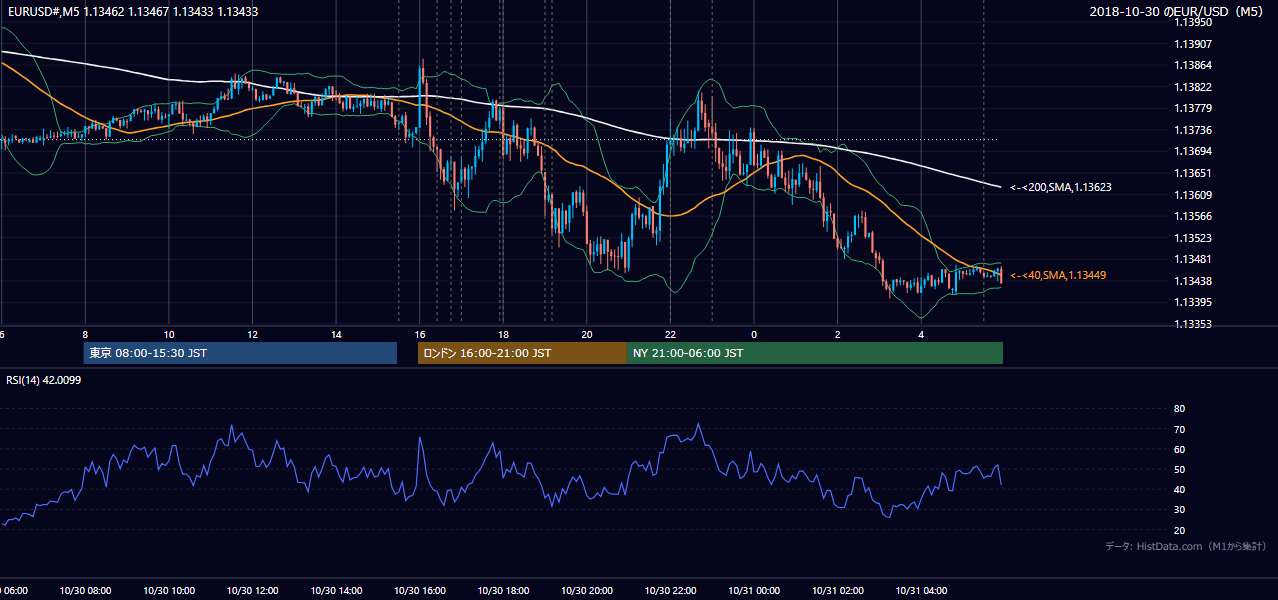Click the RSI(14) 42.0099 indicator label
The width and height of the screenshot is (1278, 600).
coord(45,380)
